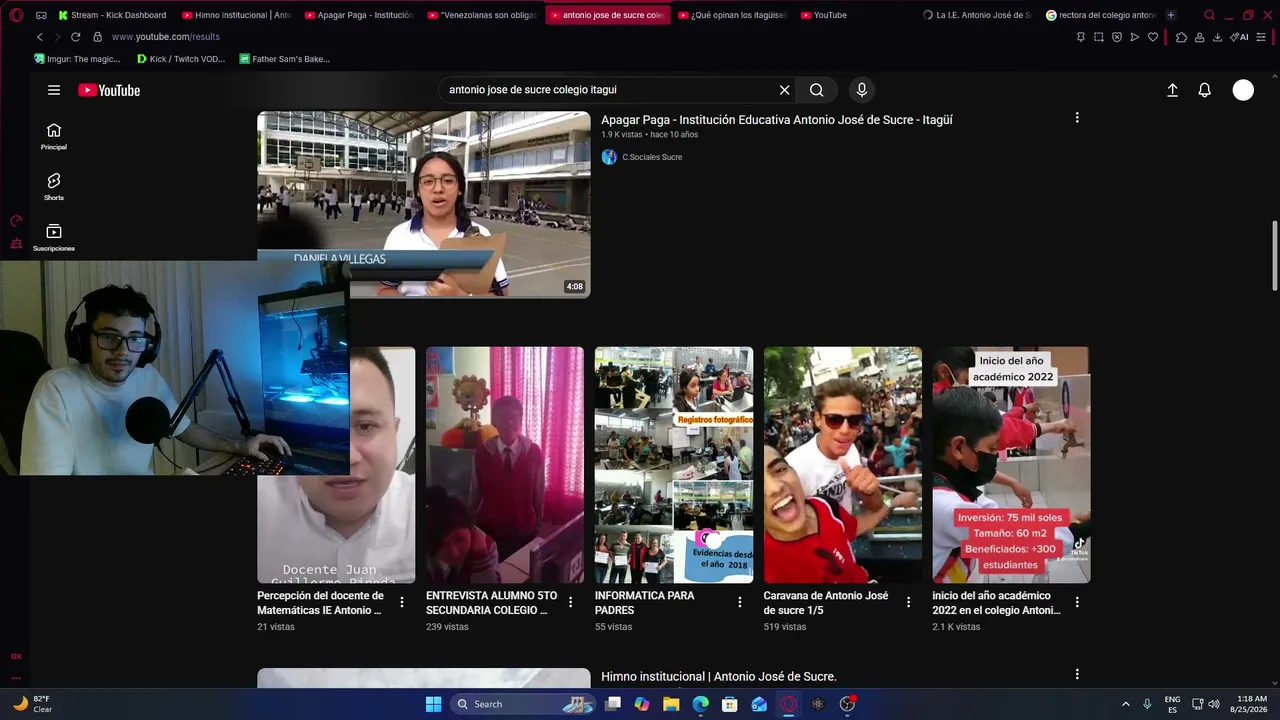Open the Windows Start menu
The width and height of the screenshot is (1280, 720).
tap(433, 704)
